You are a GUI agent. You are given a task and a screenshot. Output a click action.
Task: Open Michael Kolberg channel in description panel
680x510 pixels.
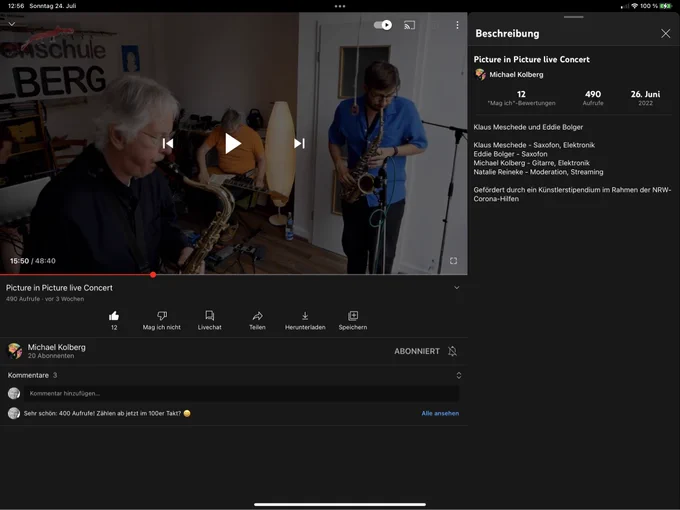tap(509, 75)
